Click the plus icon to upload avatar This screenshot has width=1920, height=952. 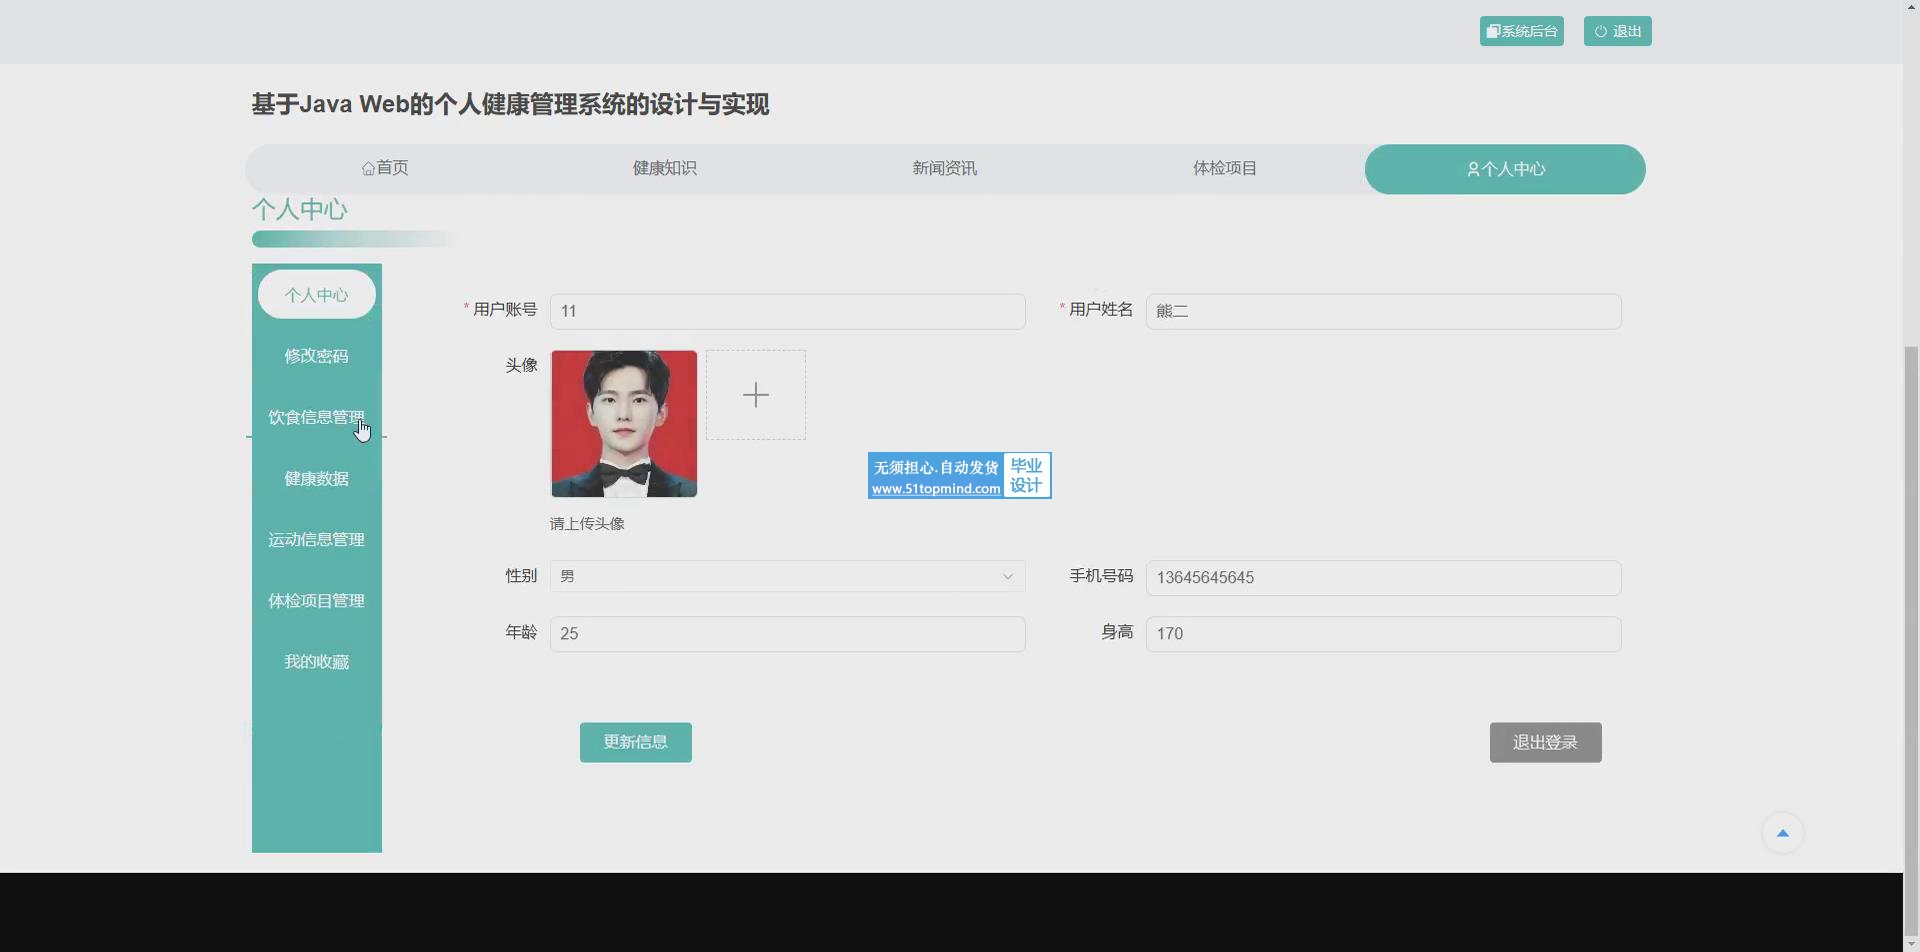pyautogui.click(x=755, y=395)
